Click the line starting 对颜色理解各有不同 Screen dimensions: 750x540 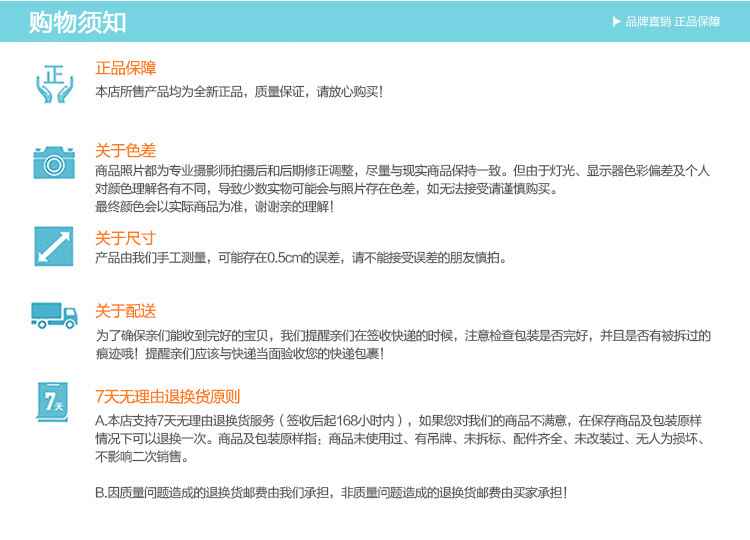[327, 189]
